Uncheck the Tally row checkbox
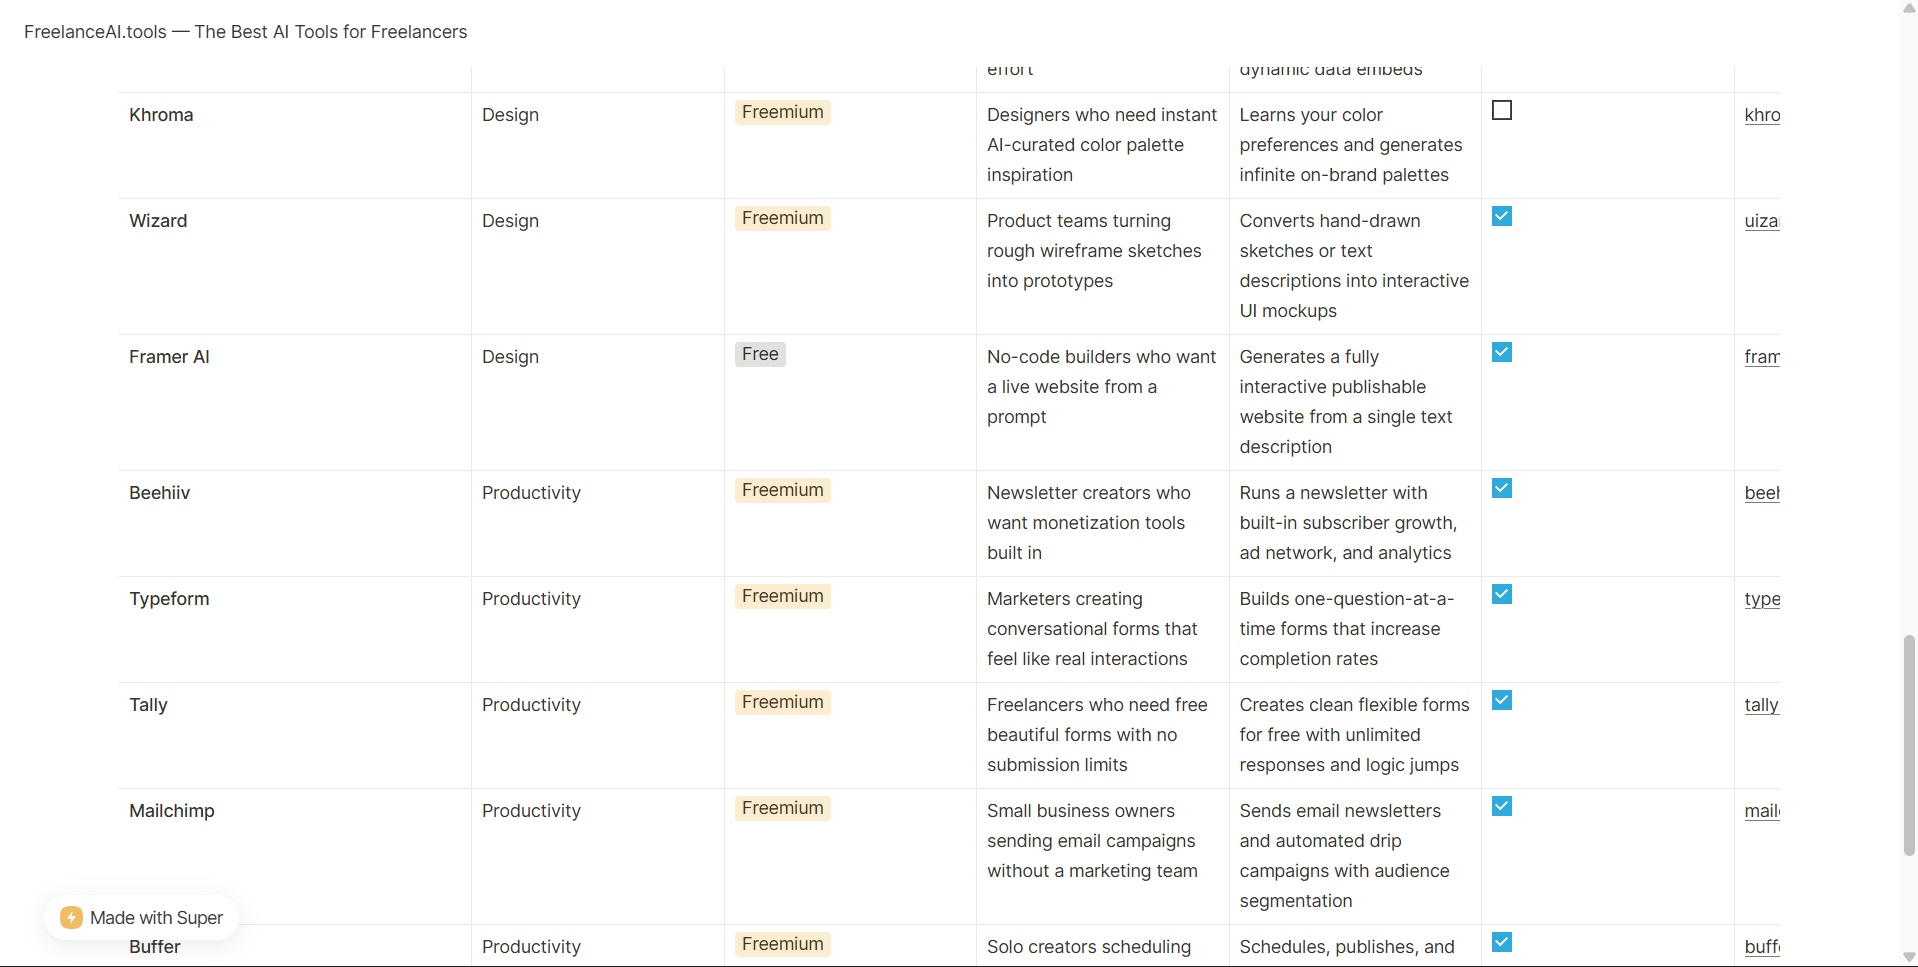Image resolution: width=1918 pixels, height=967 pixels. [1502, 700]
